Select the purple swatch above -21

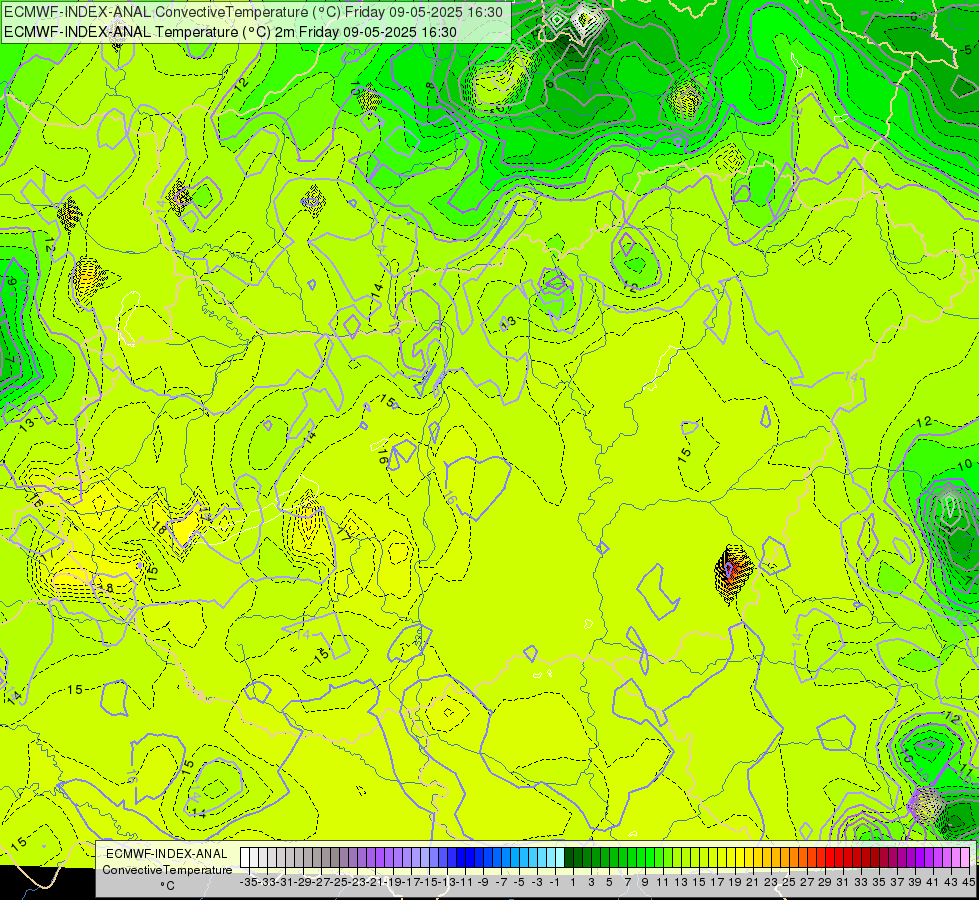point(371,858)
